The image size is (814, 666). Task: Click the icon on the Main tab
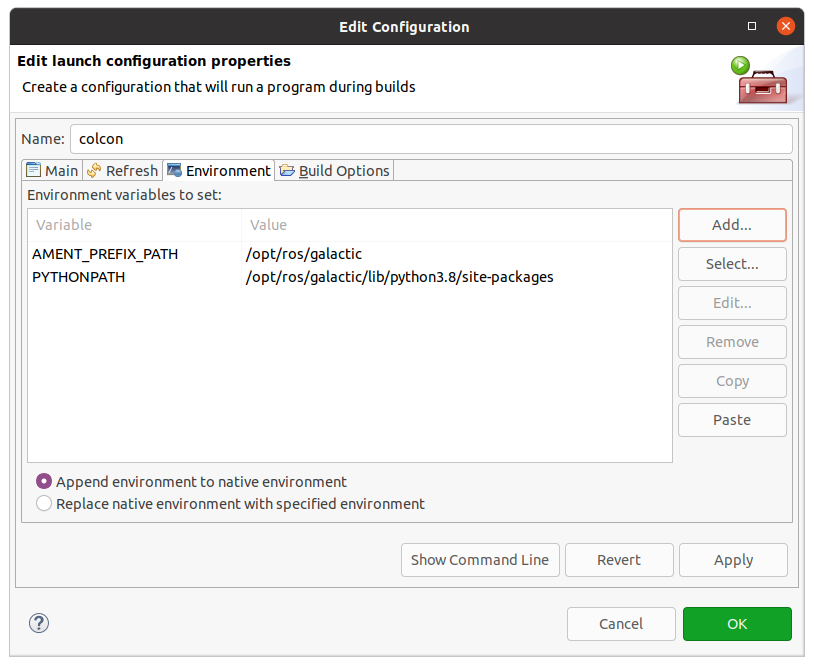point(33,170)
